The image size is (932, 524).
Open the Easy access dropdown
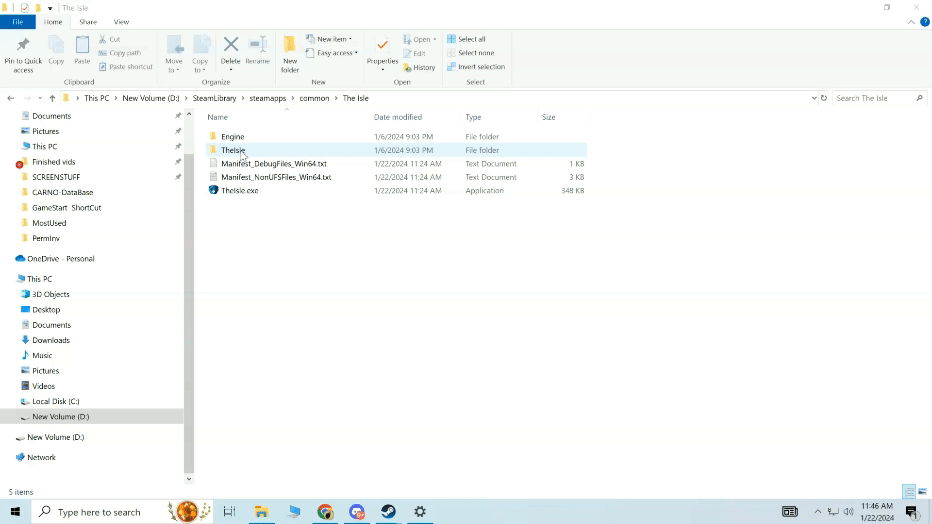pos(332,53)
